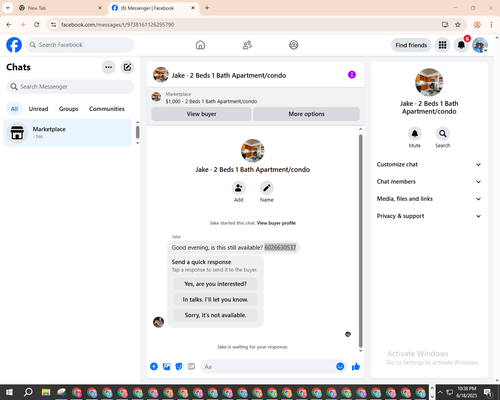
Task: Click the '$1,000 - 2 Beds 1 Bath Apartment/condo' text
Action: [x=211, y=101]
